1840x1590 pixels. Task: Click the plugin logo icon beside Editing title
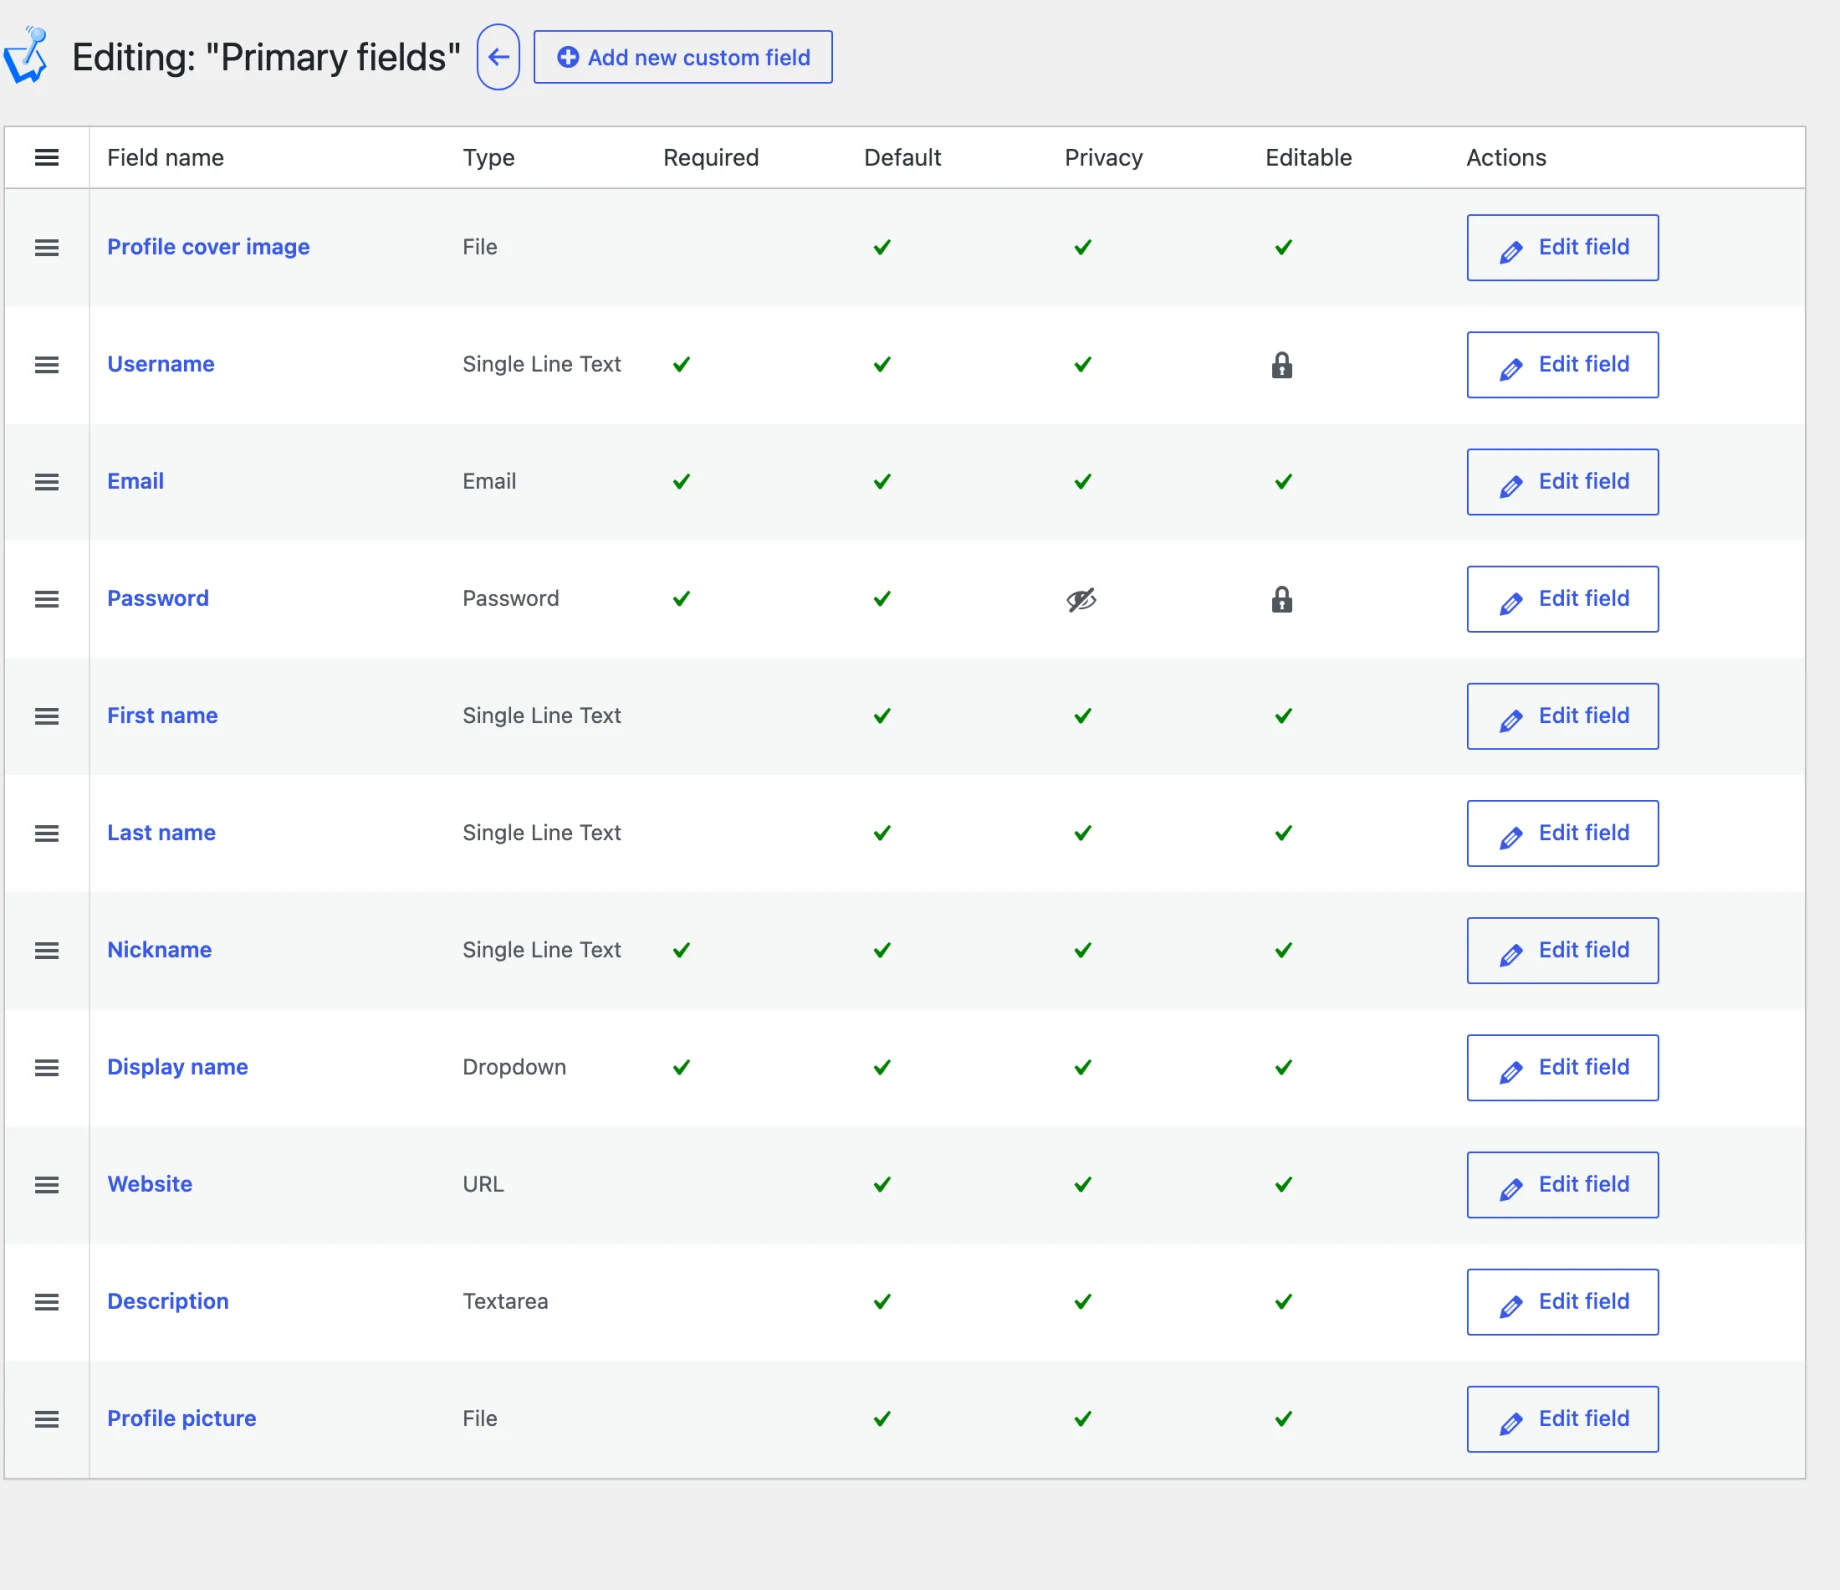tap(26, 55)
